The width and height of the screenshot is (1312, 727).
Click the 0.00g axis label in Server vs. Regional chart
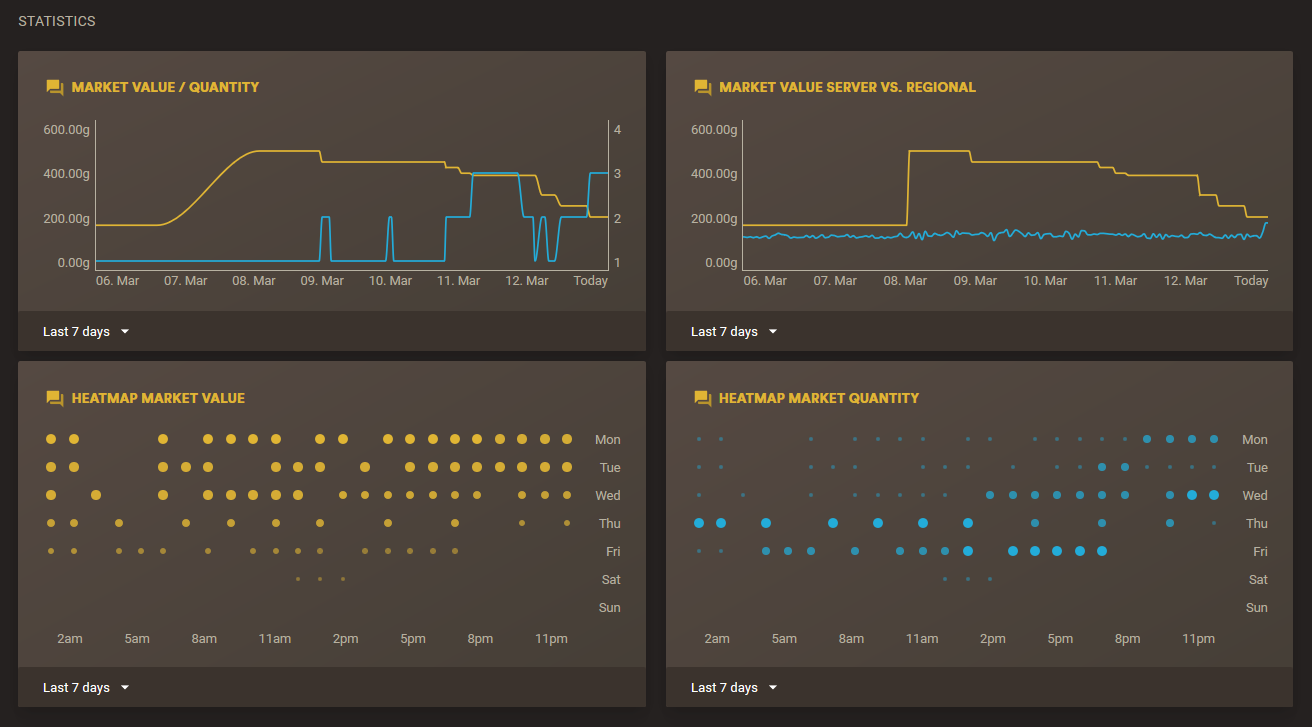(721, 263)
